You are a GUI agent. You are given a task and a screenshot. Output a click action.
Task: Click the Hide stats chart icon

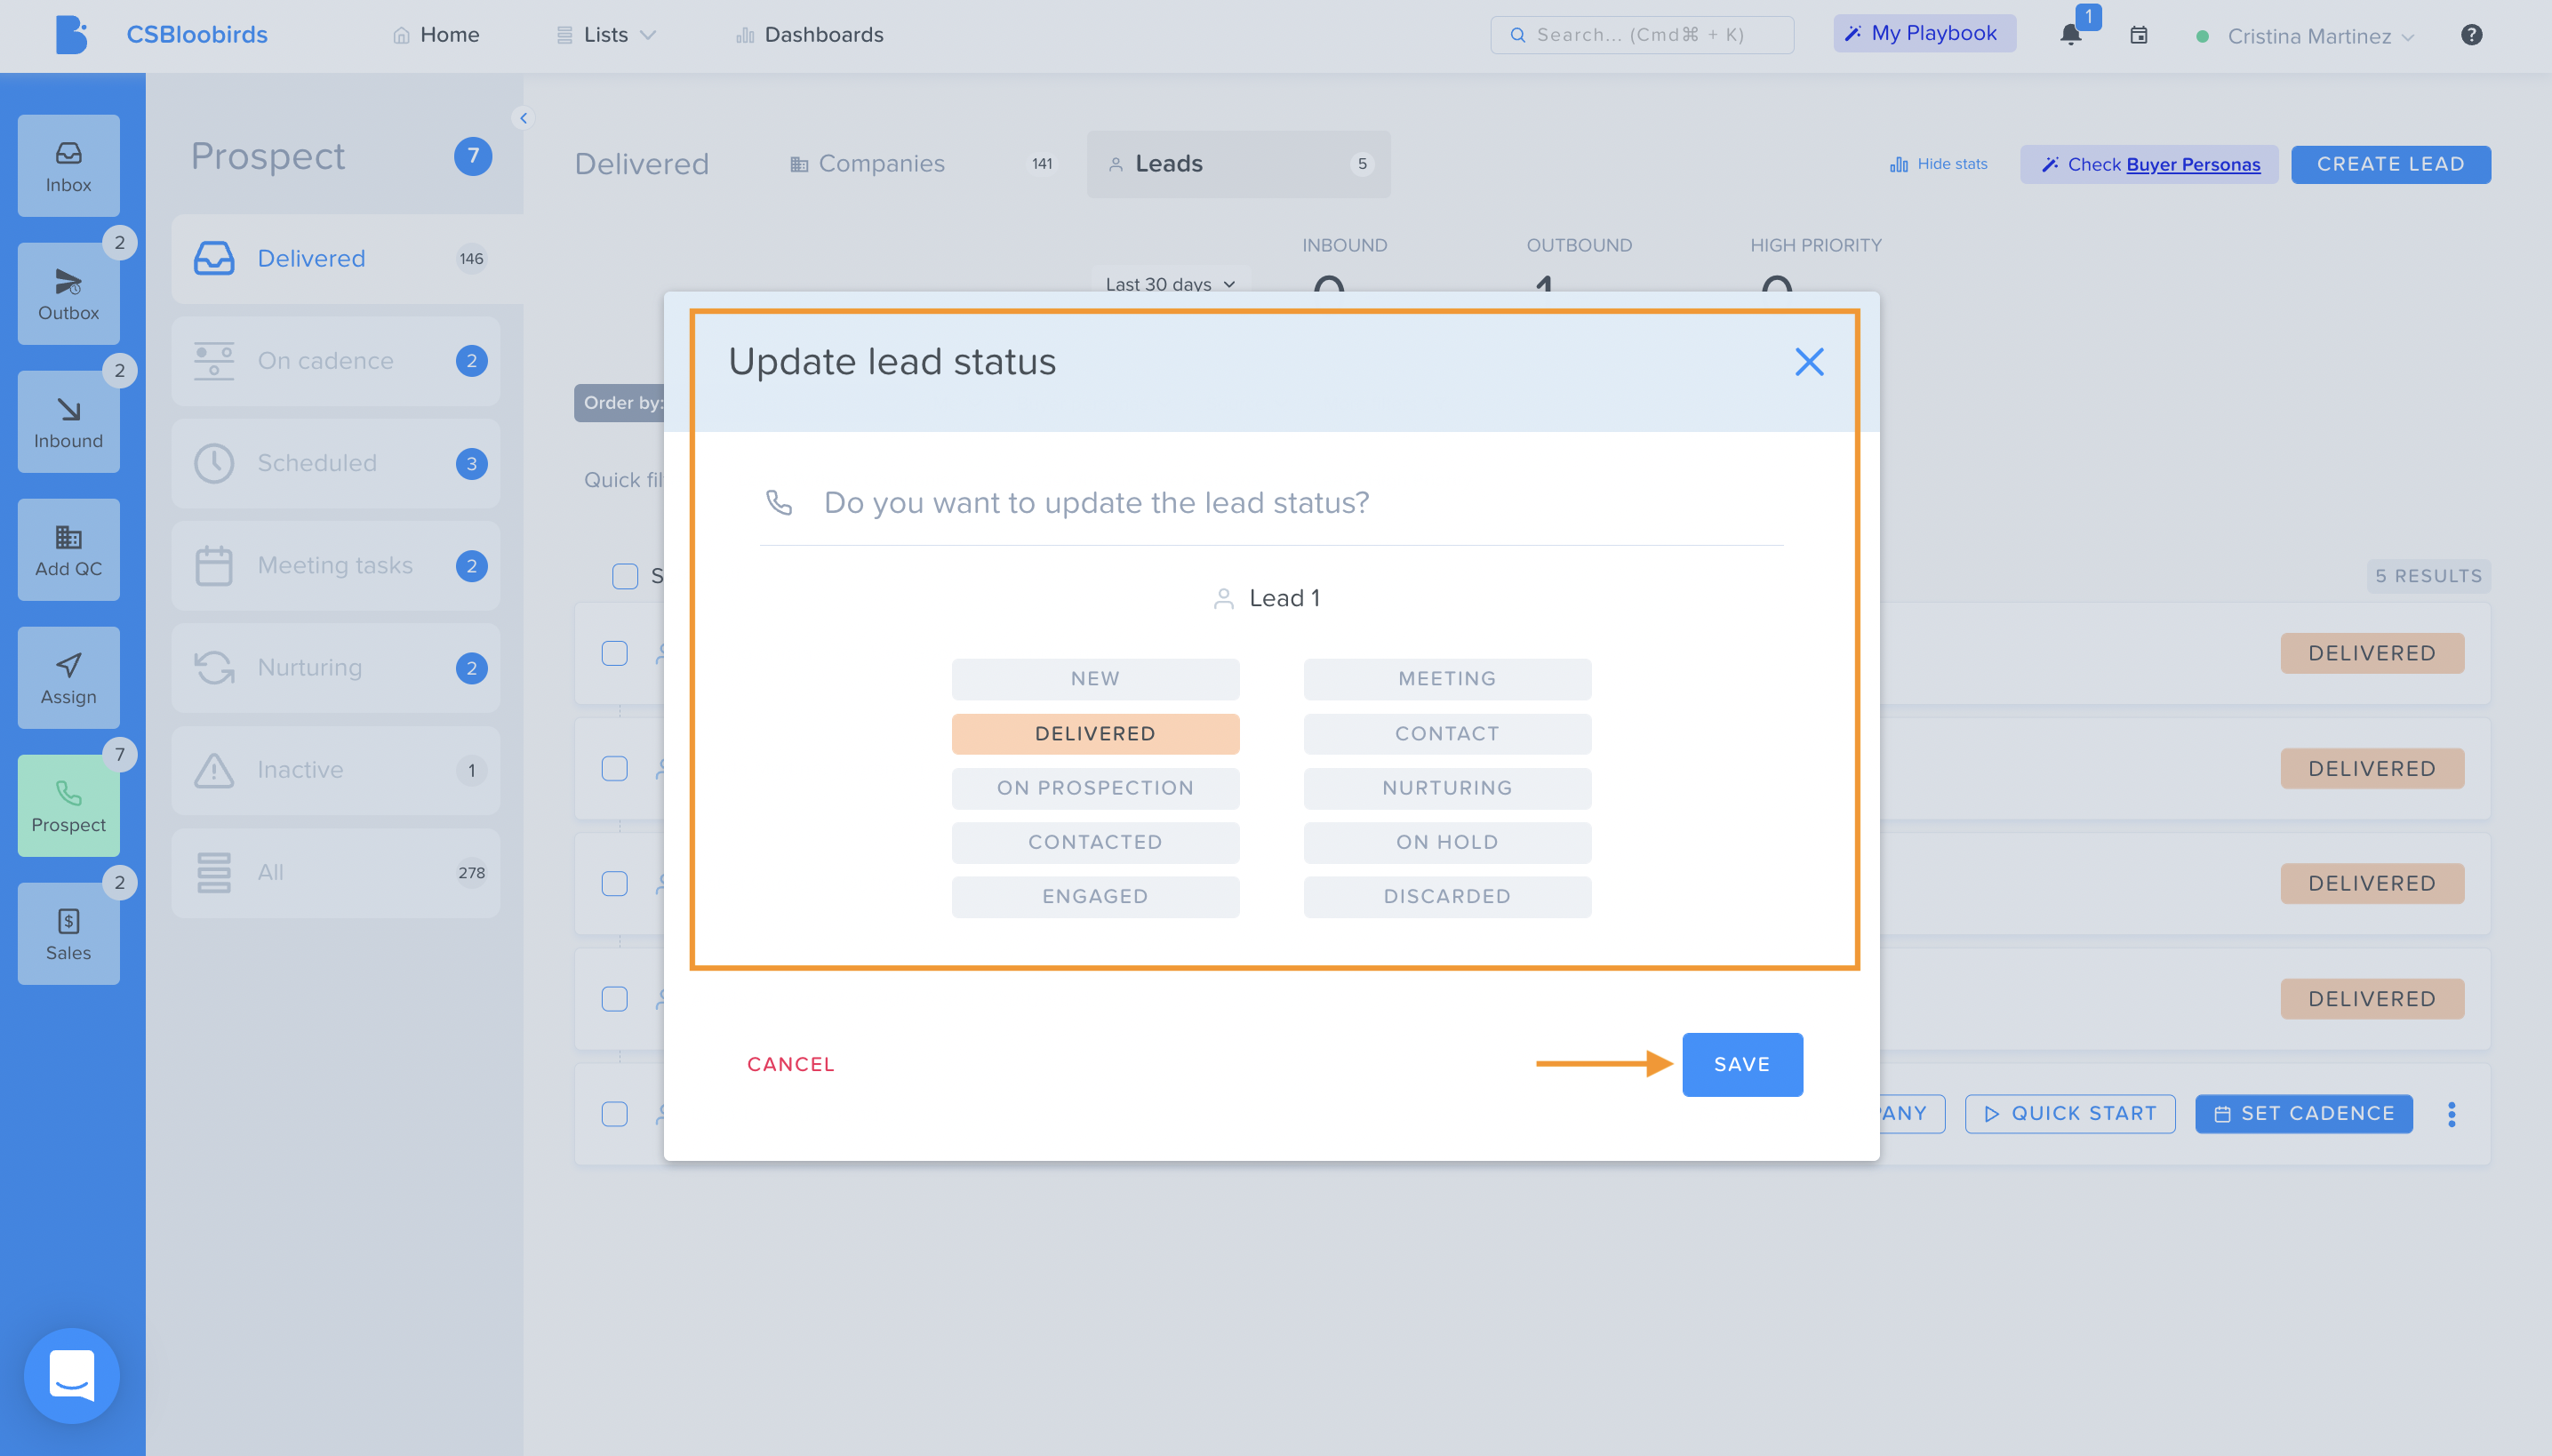tap(1899, 164)
